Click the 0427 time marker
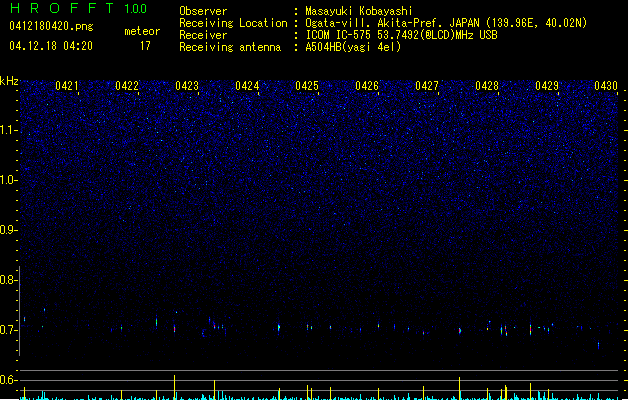This screenshot has width=629, height=400. click(427, 86)
